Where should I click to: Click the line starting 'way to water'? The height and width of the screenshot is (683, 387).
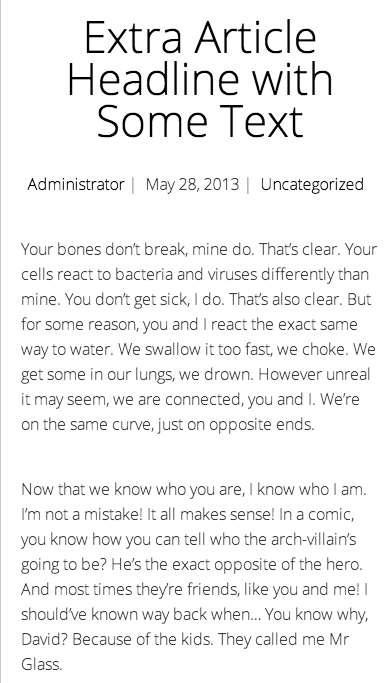[198, 349]
